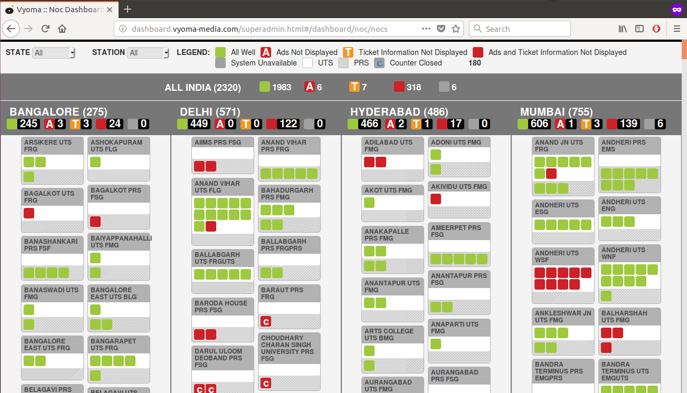Open the BANASHANKARI PRS FSF station card
Screen dimensions: 687x393
click(x=52, y=258)
